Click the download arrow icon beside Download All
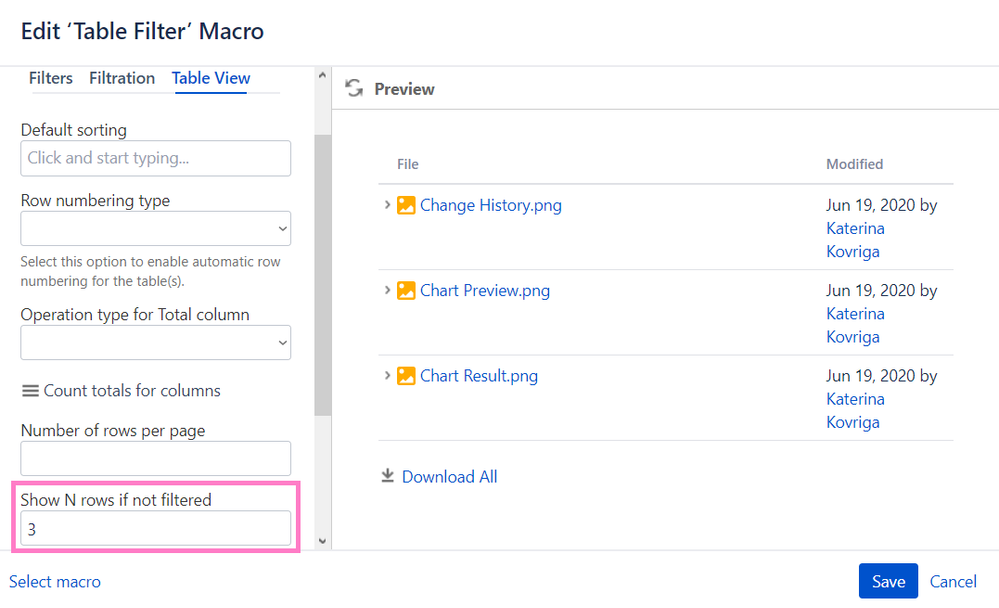The height and width of the screenshot is (608, 999). tap(387, 476)
